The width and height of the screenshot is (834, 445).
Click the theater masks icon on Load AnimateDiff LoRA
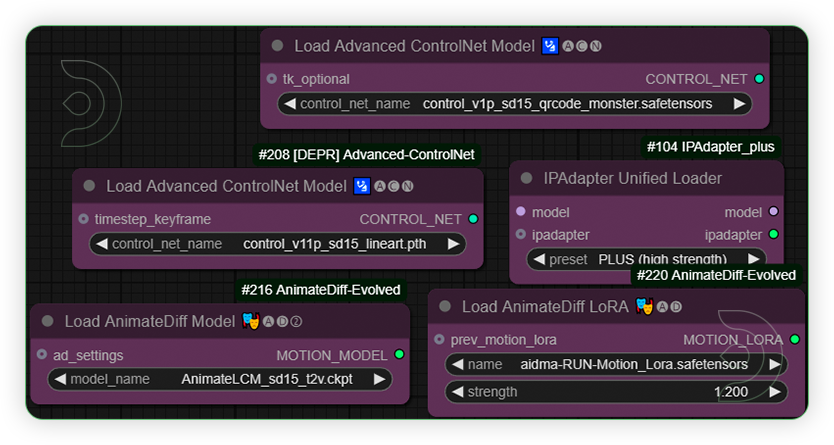point(644,306)
